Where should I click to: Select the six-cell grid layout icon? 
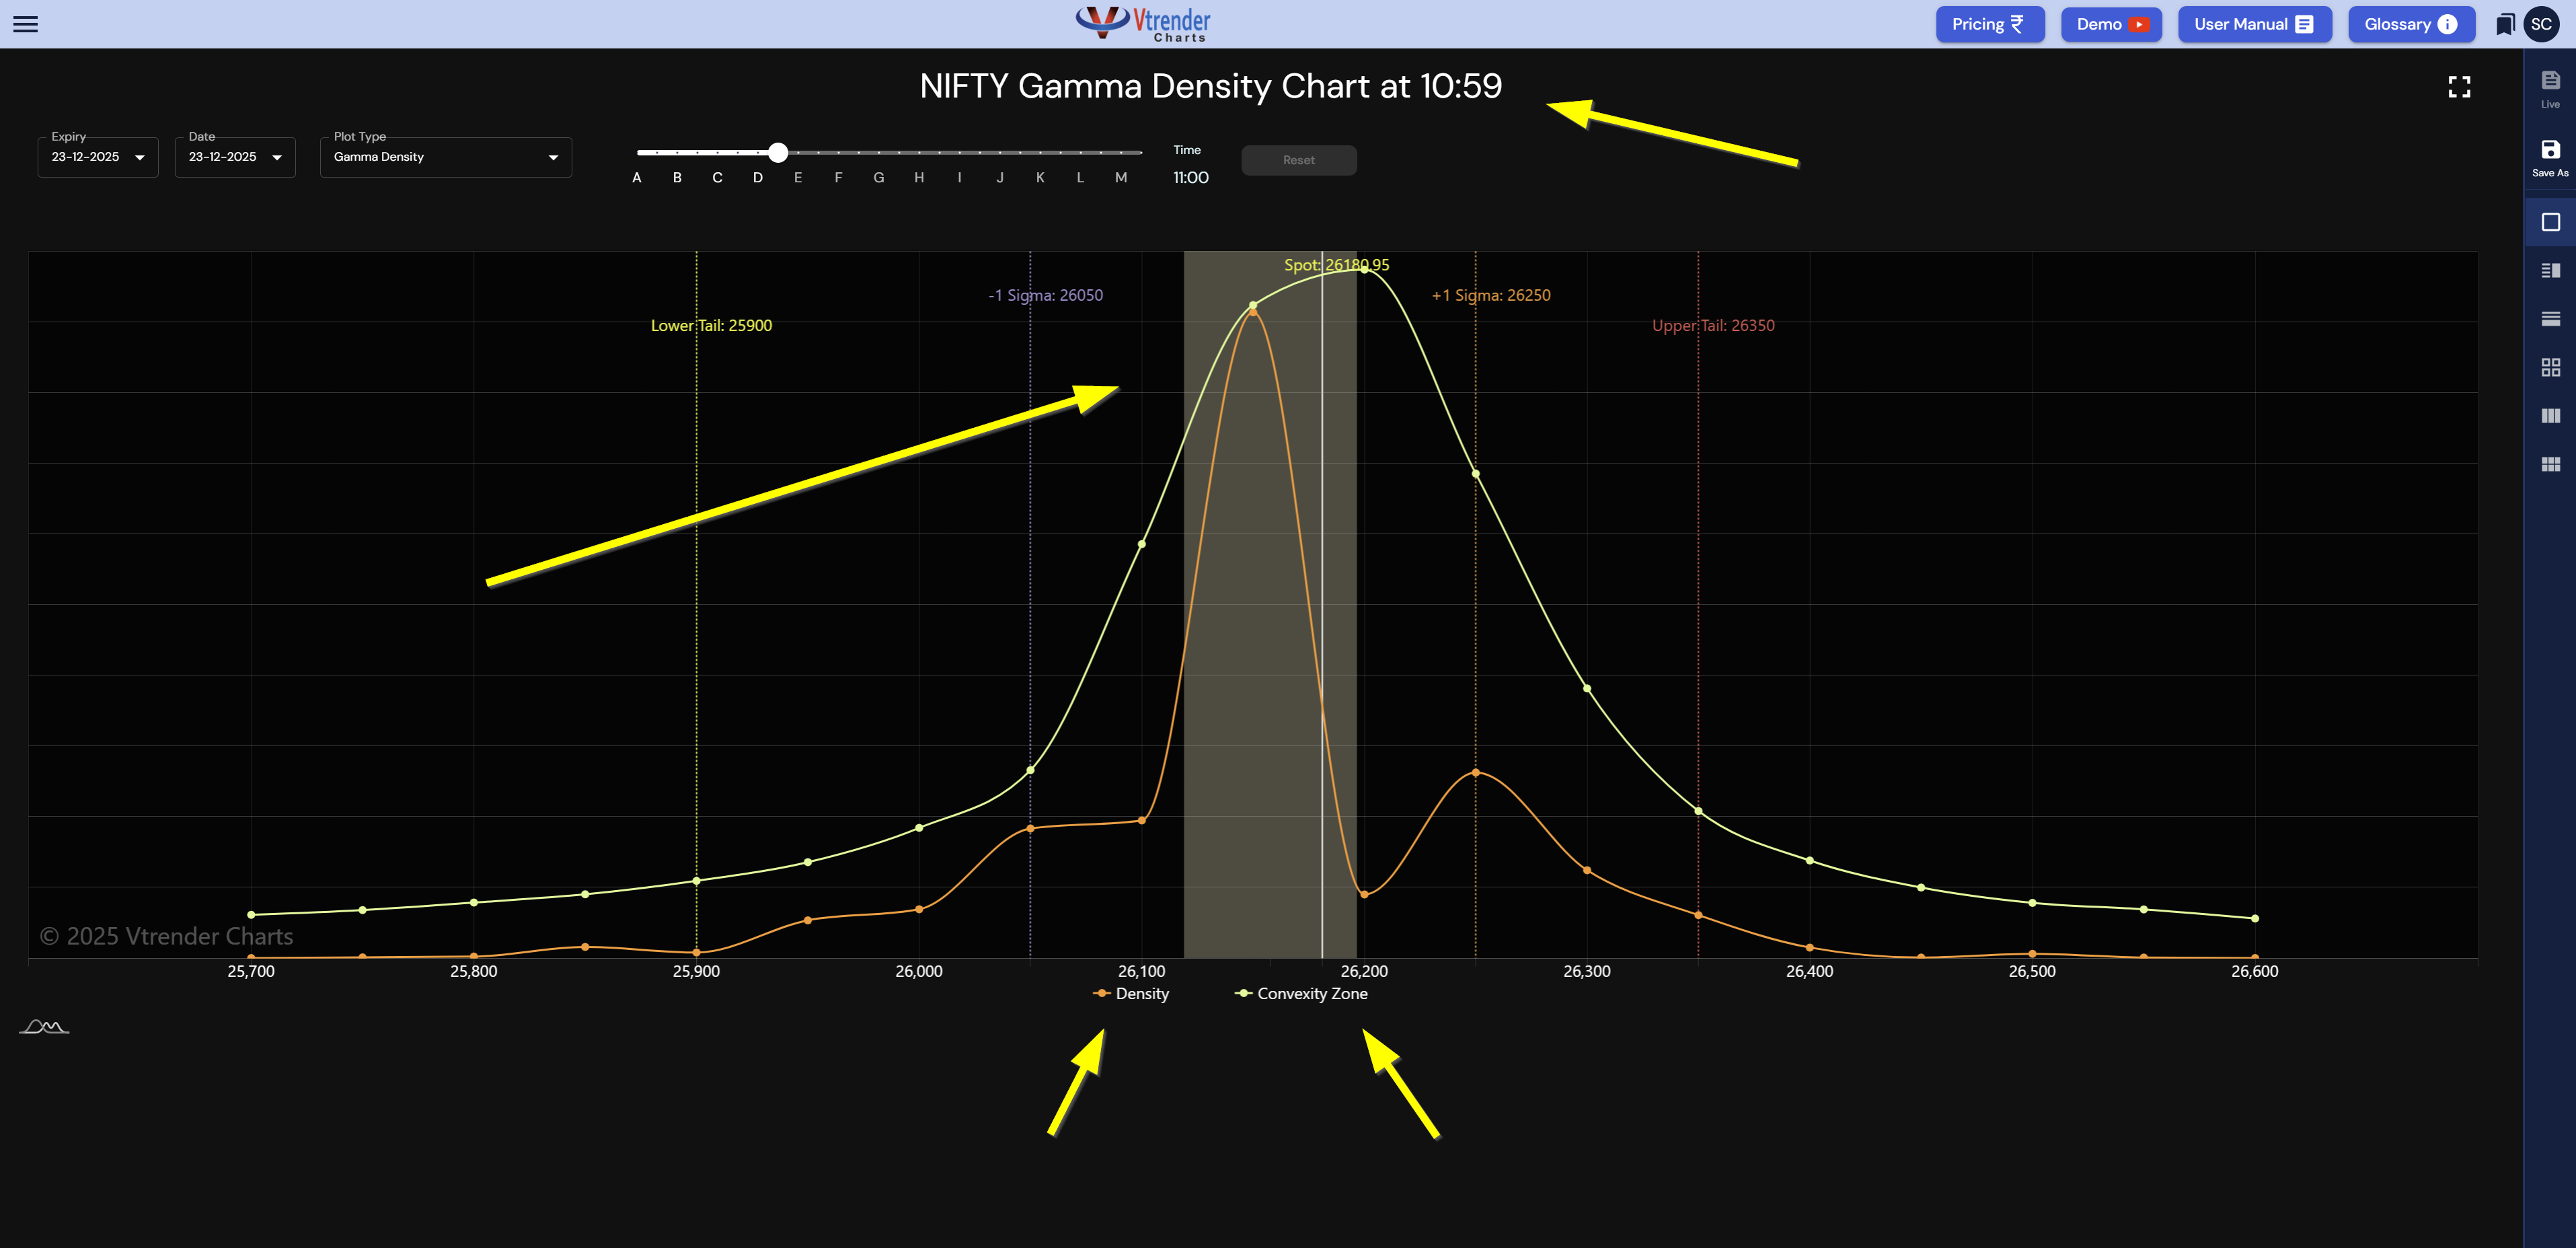tap(2550, 464)
